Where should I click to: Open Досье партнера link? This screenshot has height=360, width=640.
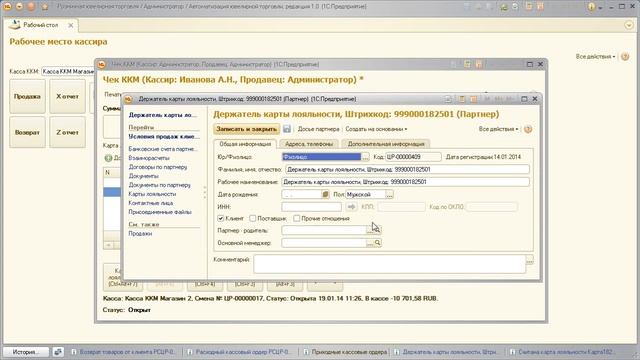(318, 129)
